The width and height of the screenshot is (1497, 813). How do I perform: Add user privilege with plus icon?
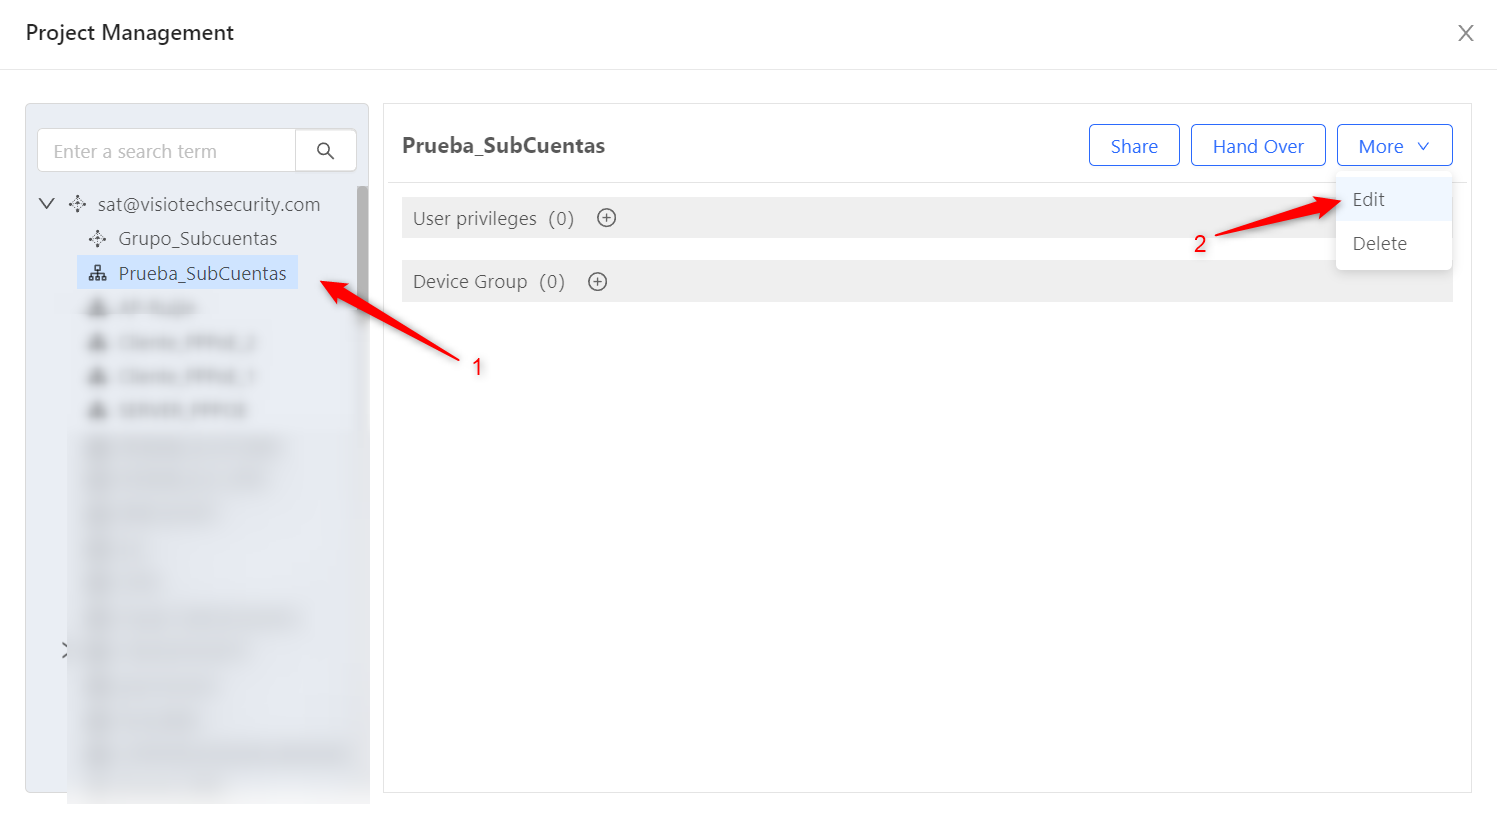click(x=606, y=218)
